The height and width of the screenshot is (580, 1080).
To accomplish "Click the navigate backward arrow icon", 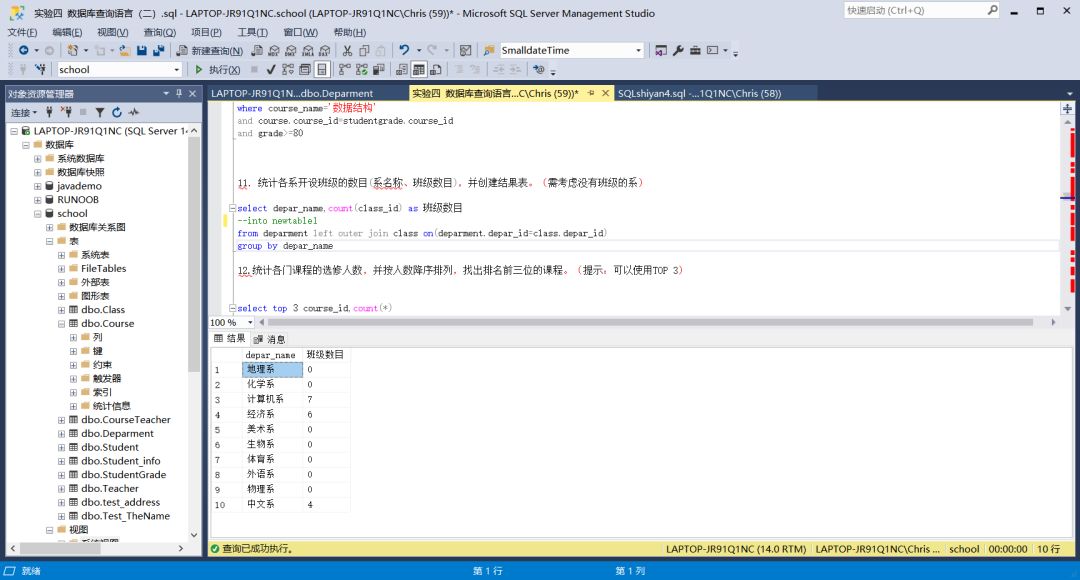I will [23, 50].
